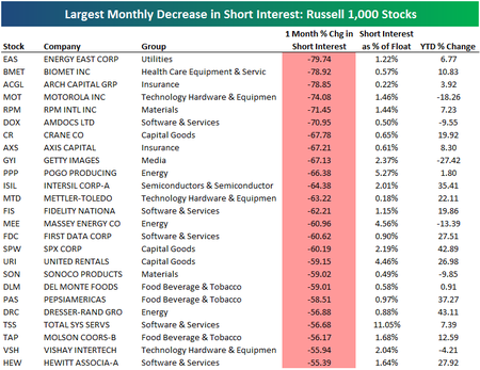This screenshot has height=370, width=480.
Task: Click the YTD % Change header
Action: coord(448,46)
